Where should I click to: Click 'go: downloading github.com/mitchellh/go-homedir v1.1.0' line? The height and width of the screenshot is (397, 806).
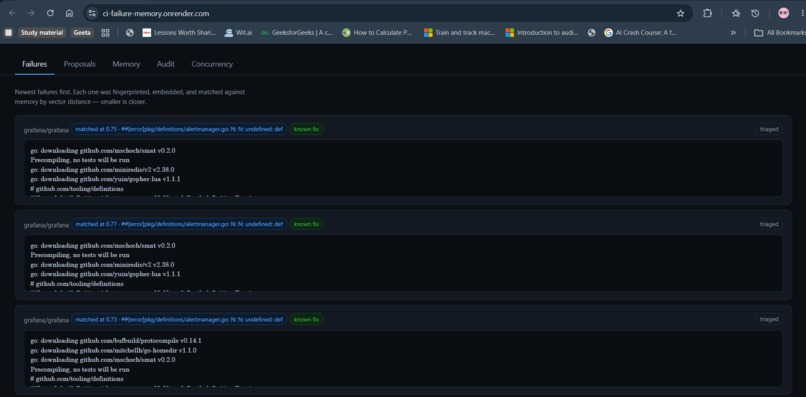113,350
